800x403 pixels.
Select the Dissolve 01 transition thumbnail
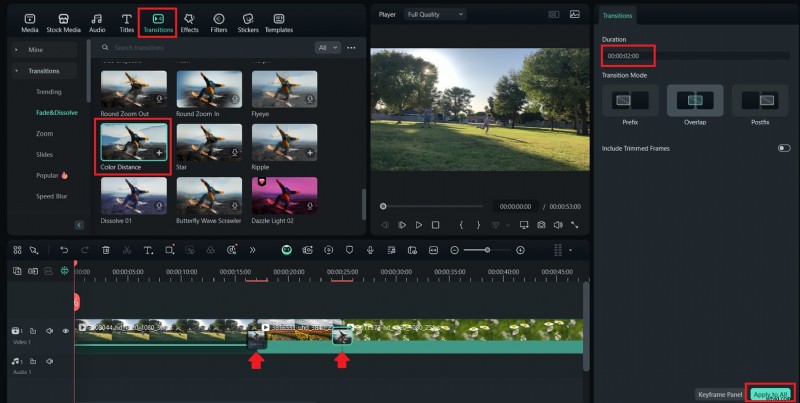click(134, 195)
